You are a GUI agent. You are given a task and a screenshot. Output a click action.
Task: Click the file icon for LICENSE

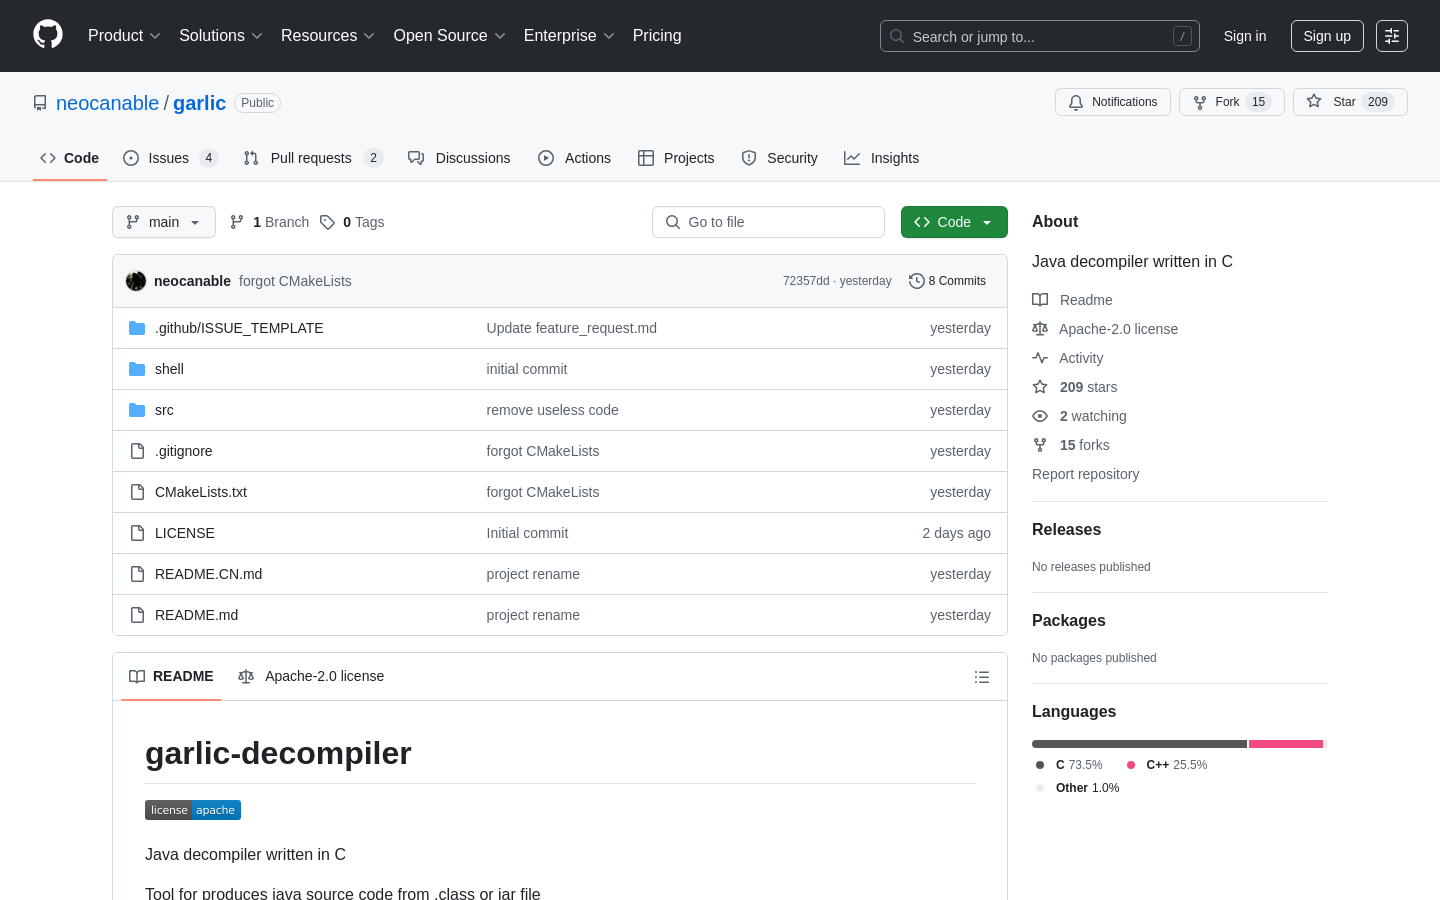coord(137,533)
